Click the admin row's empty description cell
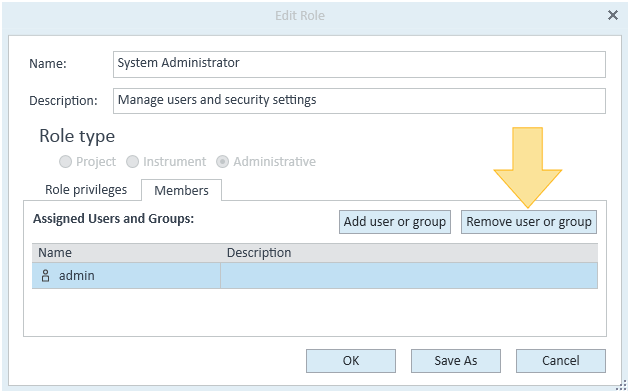This screenshot has height=391, width=630. click(x=409, y=276)
